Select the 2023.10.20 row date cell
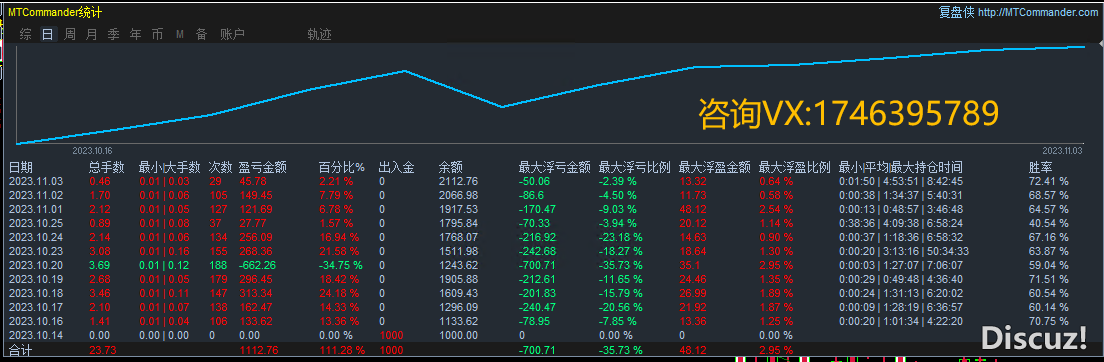The height and width of the screenshot is (362, 1104). pyautogui.click(x=36, y=265)
